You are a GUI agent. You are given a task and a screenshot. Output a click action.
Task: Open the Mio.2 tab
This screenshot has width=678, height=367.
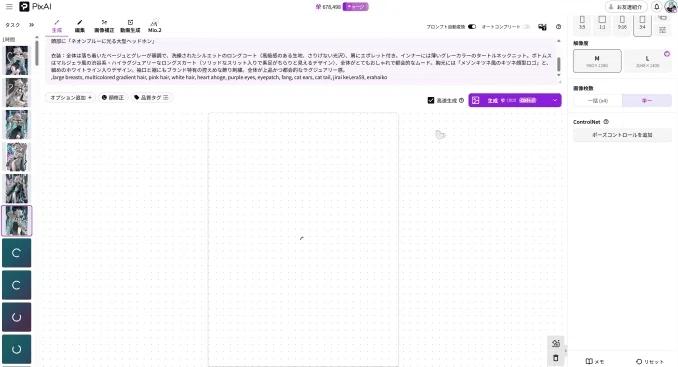click(154, 26)
